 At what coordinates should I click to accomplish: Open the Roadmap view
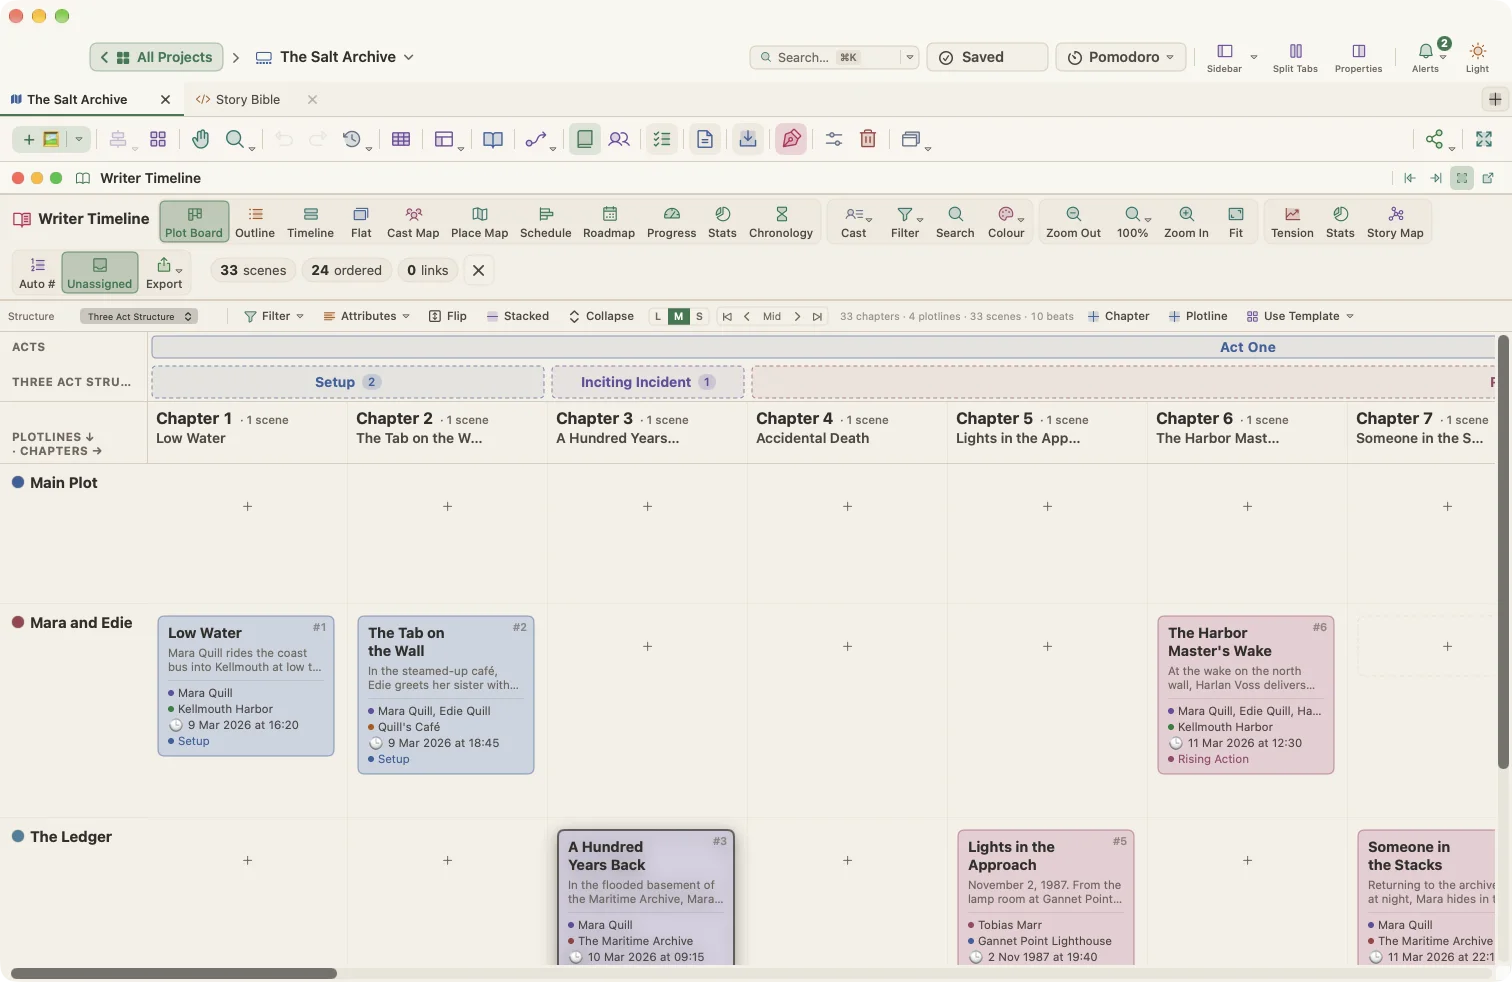(609, 222)
